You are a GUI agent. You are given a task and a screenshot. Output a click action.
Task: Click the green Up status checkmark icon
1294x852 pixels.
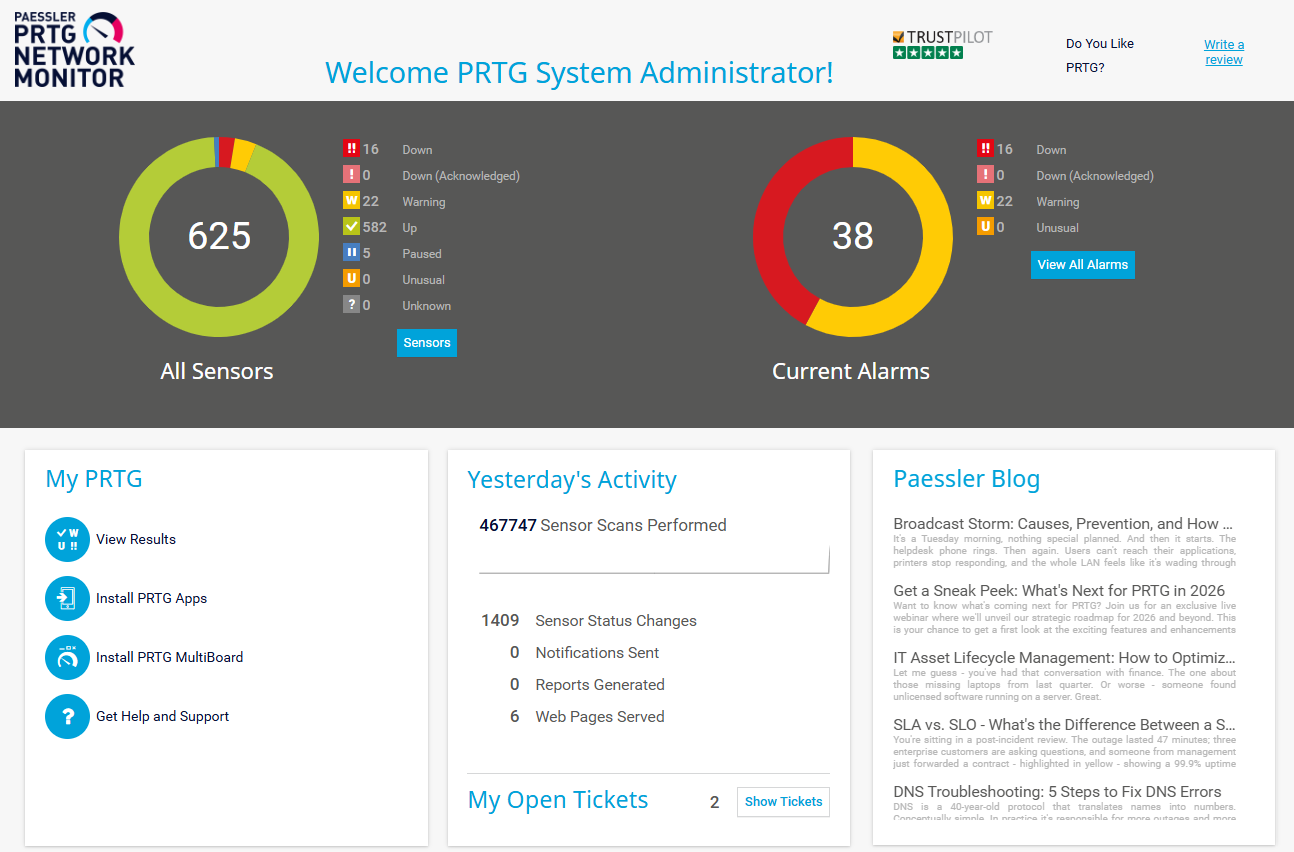coord(351,227)
